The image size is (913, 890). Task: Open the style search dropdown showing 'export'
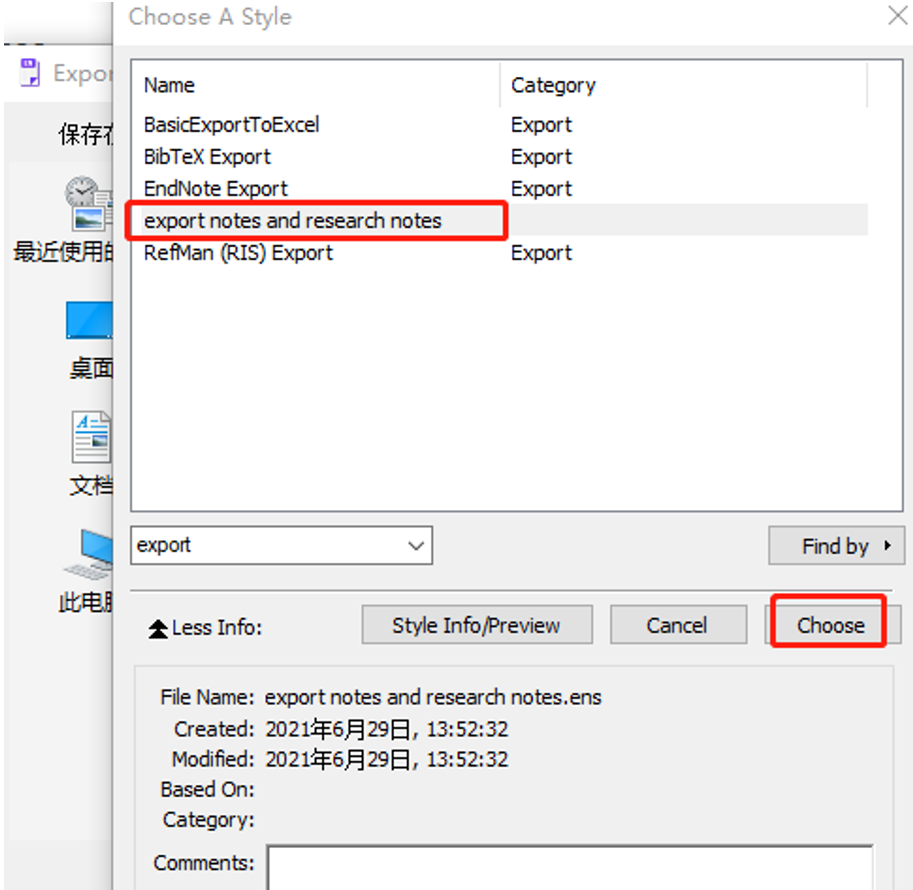(417, 545)
